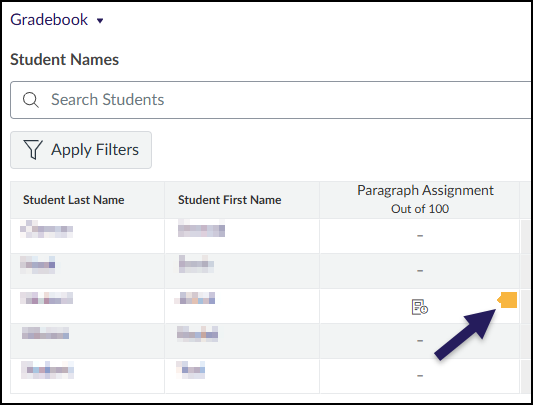Viewport: 533px width, 405px height.
Task: Select the first row's Paragraph Assignment grade cell
Action: click(x=419, y=236)
